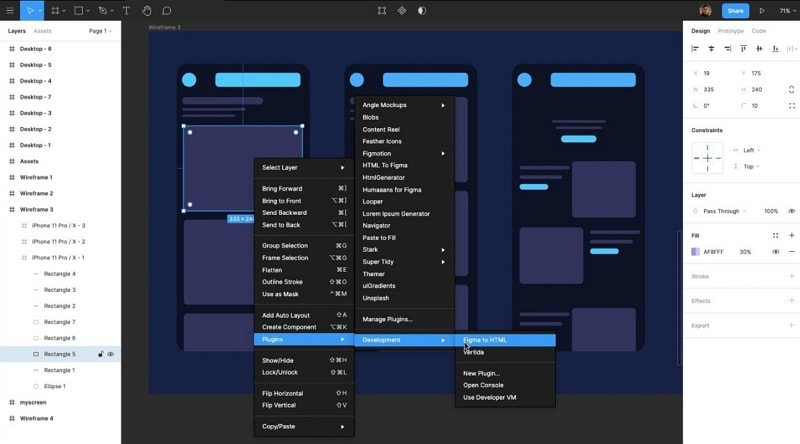Switch to Assets tab
This screenshot has width=800, height=444.
(x=42, y=31)
